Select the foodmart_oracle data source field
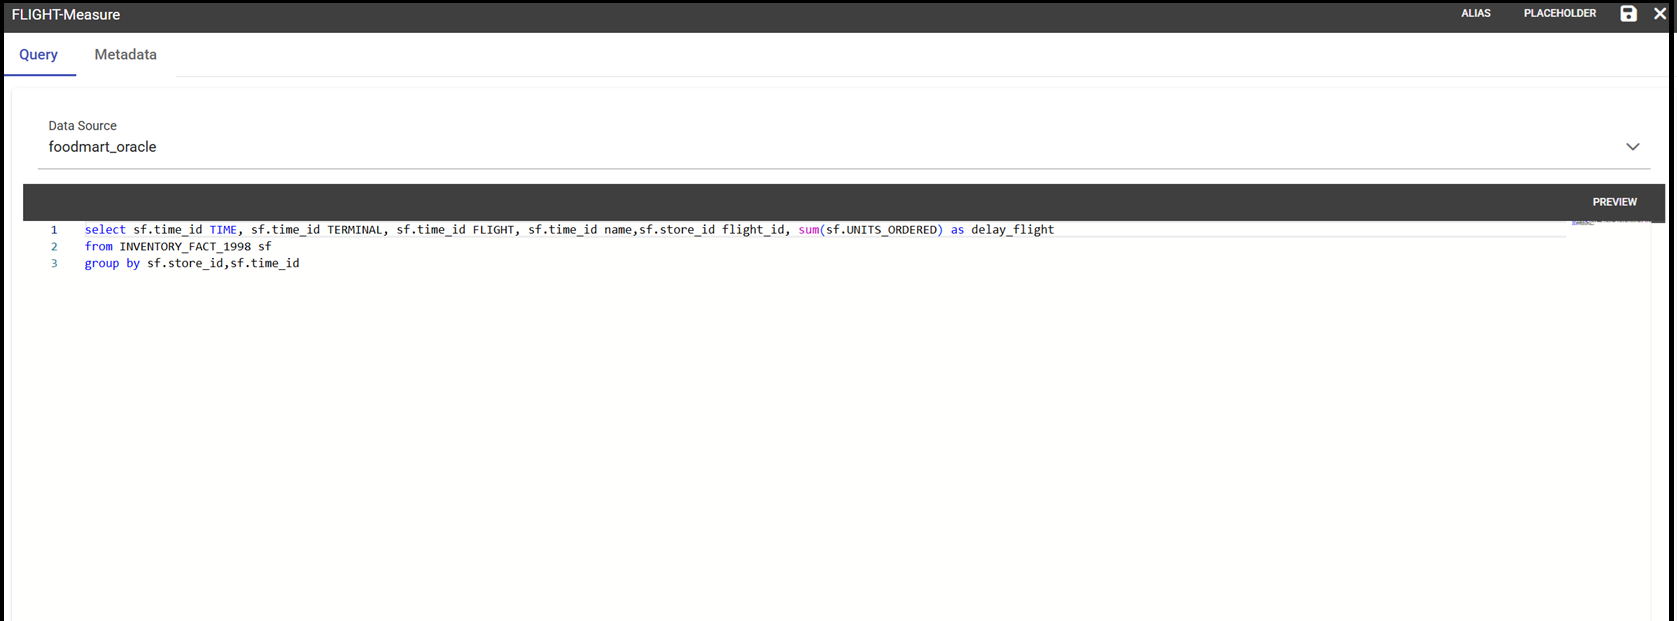The image size is (1677, 621). (844, 147)
